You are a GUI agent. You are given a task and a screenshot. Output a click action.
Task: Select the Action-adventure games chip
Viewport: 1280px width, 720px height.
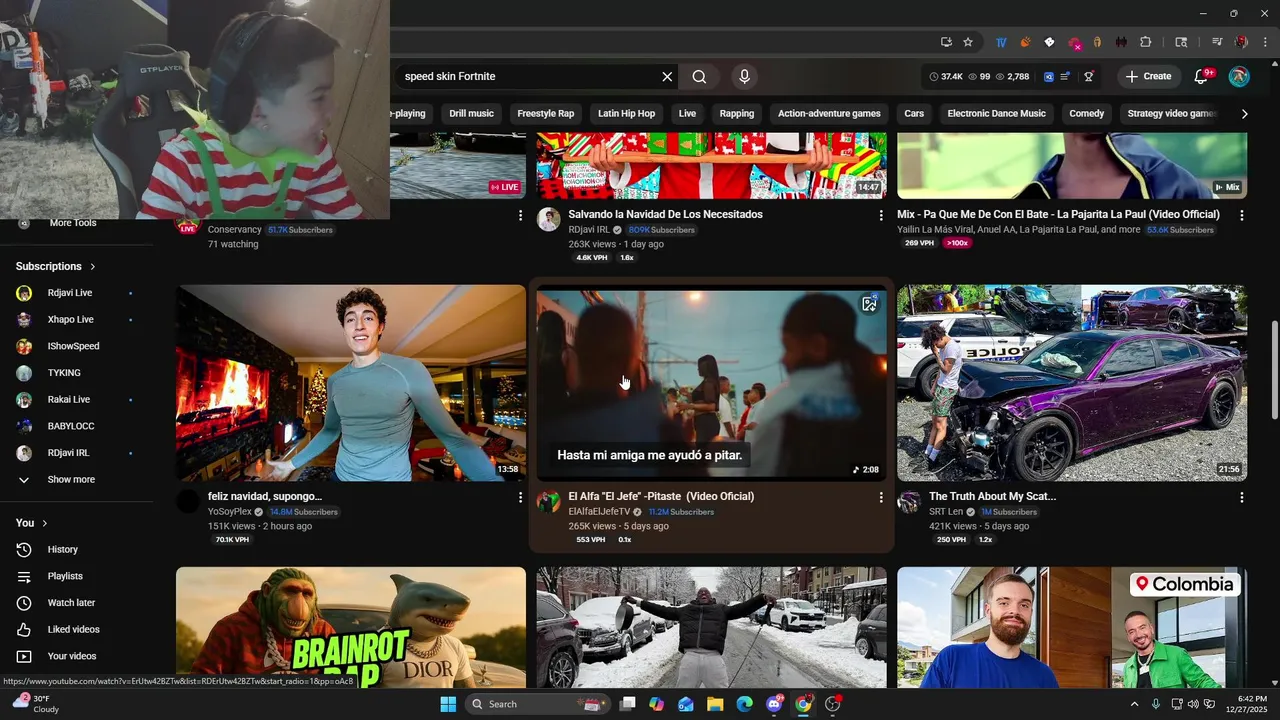829,114
